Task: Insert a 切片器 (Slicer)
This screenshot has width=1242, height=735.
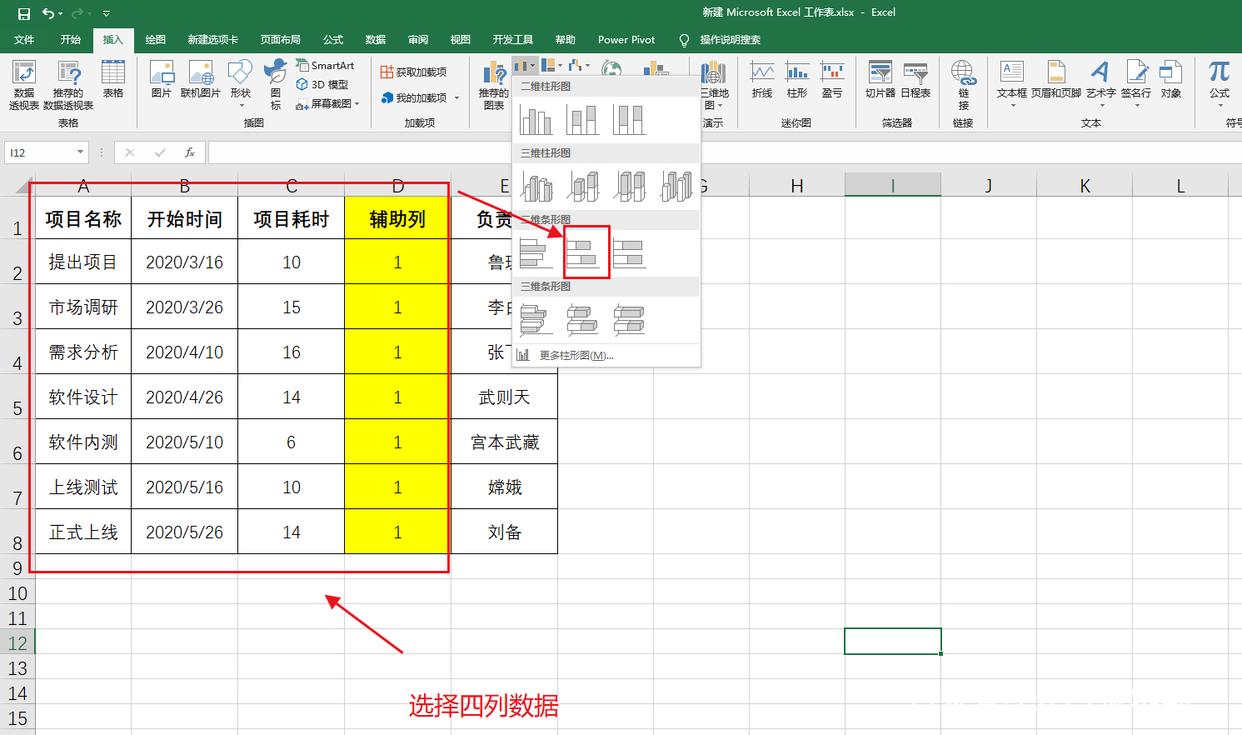Action: [x=878, y=80]
